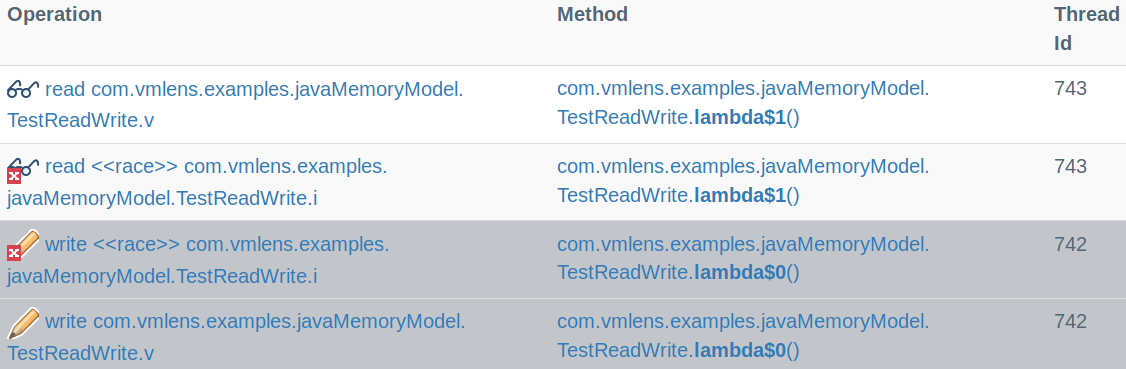
Task: Open the write <<race>> TestReadWrite.i operation link
Action: [198, 260]
